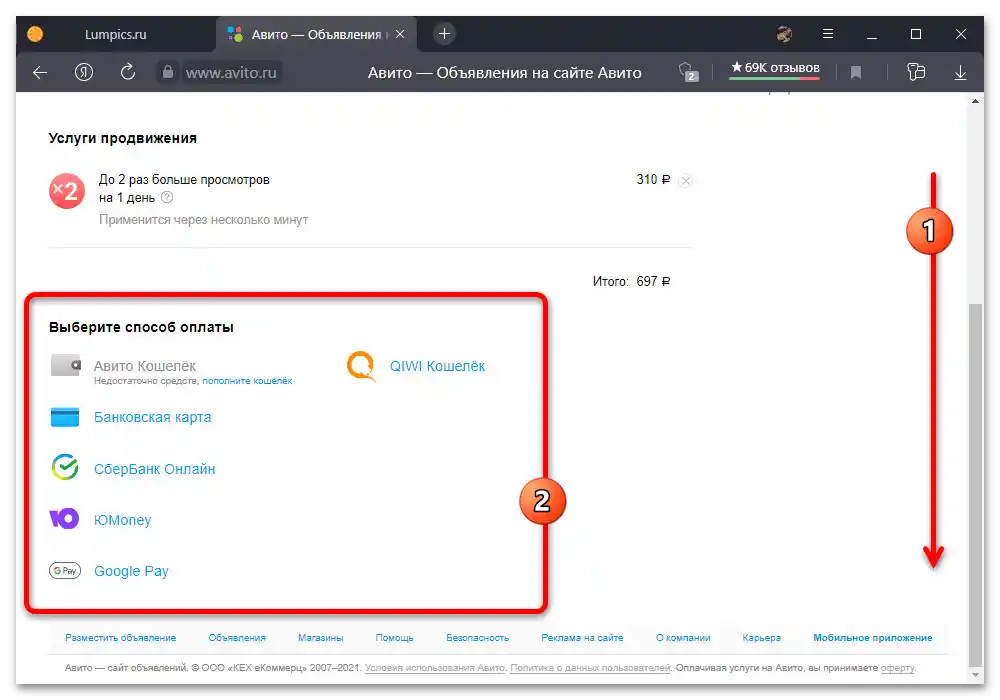Pay with Банковская карта
Screen dimensions: 1000x700
click(152, 417)
